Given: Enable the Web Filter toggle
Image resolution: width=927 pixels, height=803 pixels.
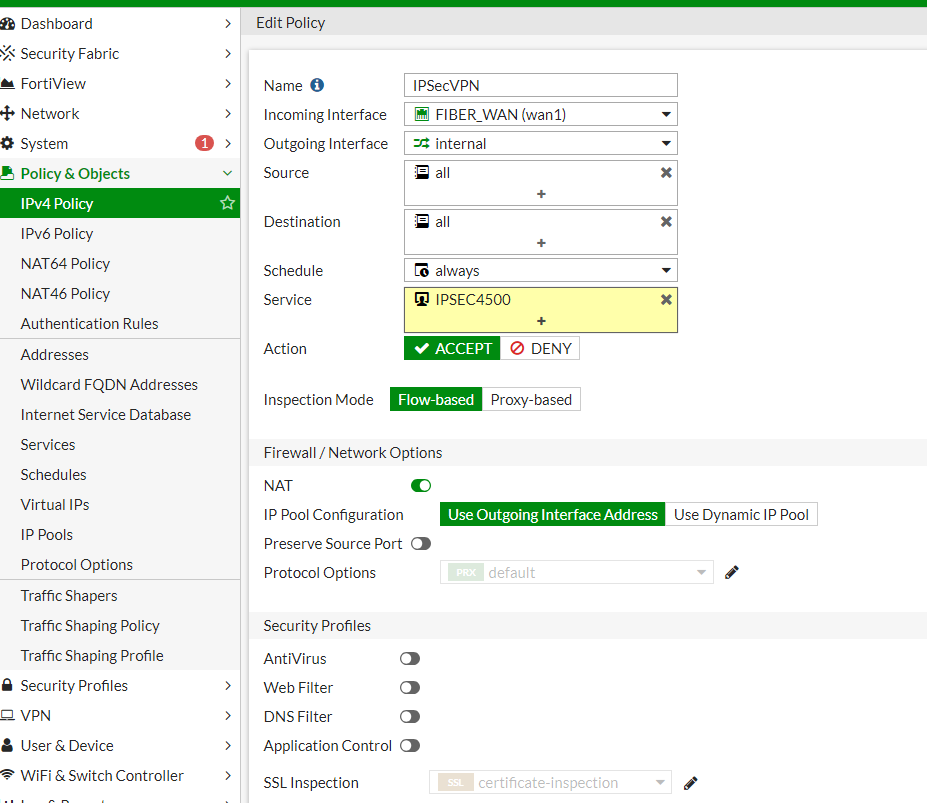Looking at the screenshot, I should 410,688.
